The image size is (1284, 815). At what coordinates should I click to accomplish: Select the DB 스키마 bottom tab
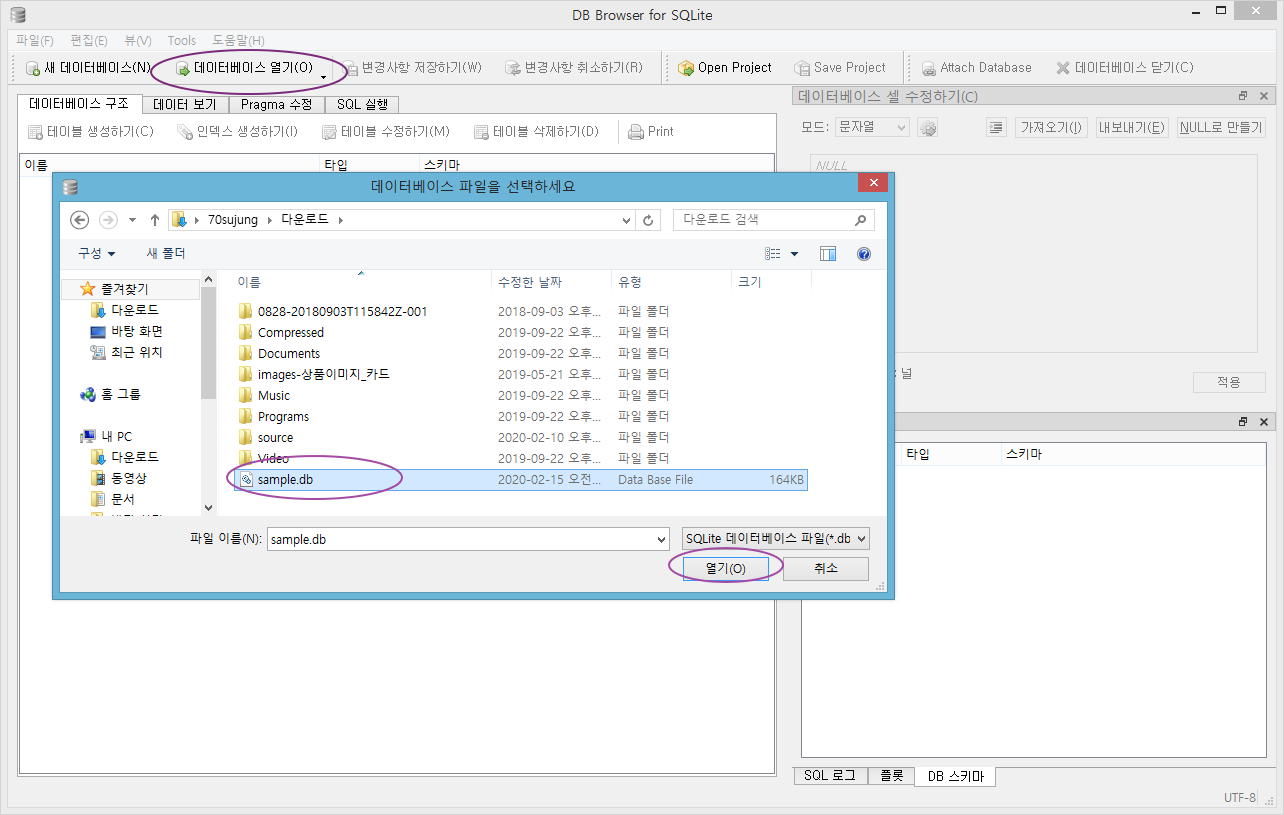click(x=955, y=776)
